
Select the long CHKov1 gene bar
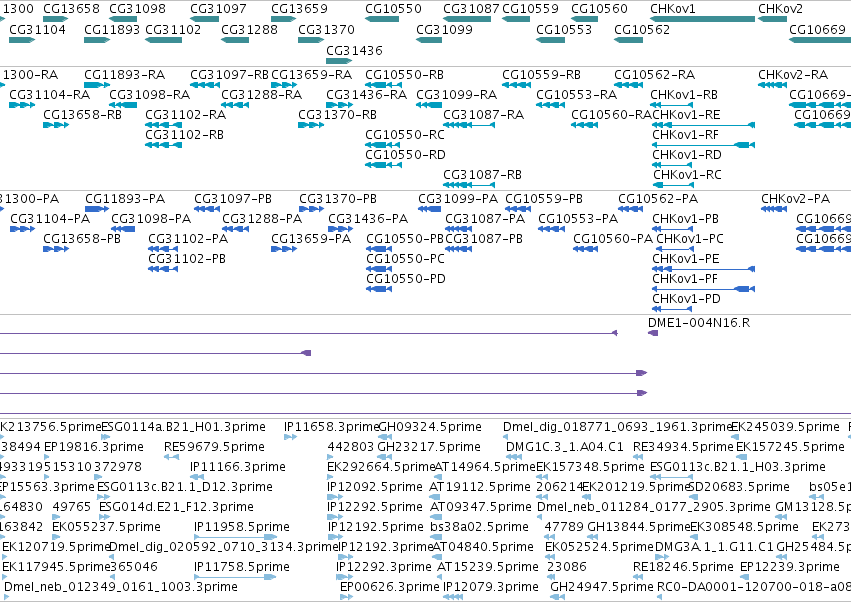pos(702,19)
